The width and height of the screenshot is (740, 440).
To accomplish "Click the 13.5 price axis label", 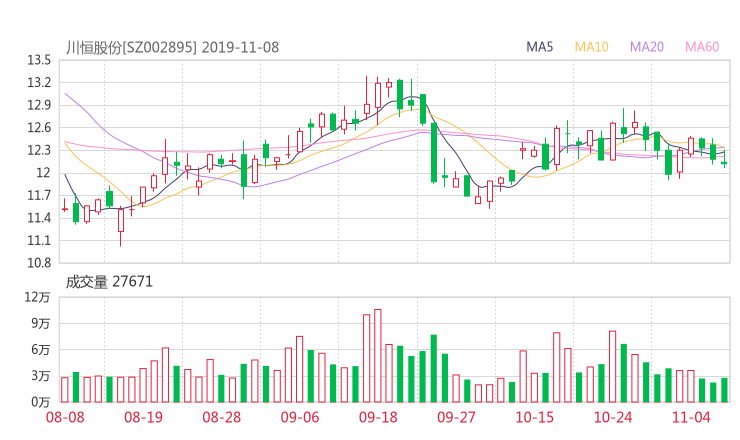I will click(x=39, y=60).
